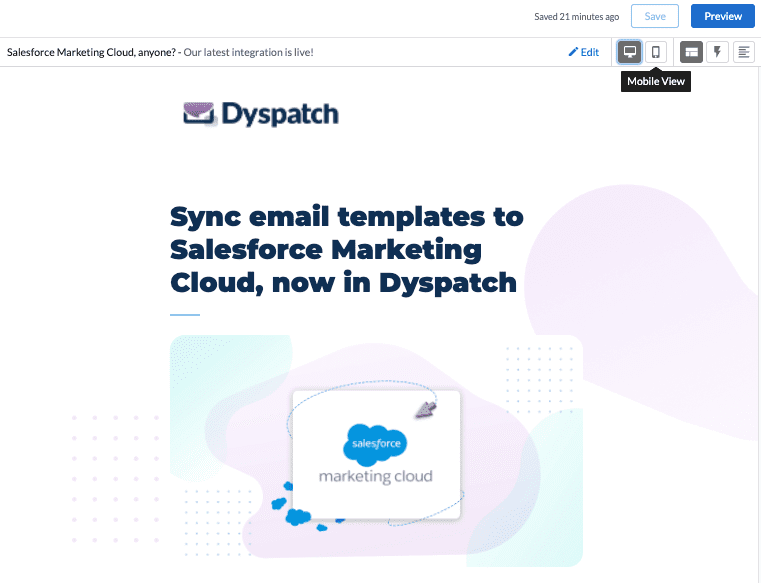Screen dimensions: 761x583
Task: Open the layout blocks panel icon
Action: click(691, 52)
